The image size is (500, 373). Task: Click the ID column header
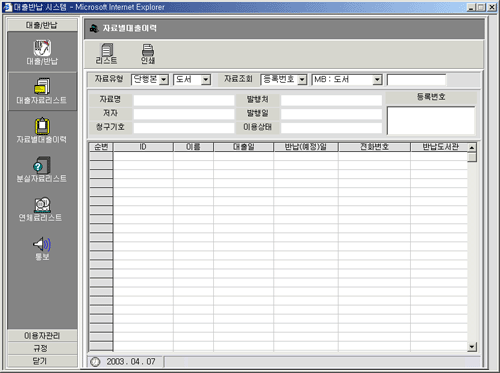pos(143,147)
